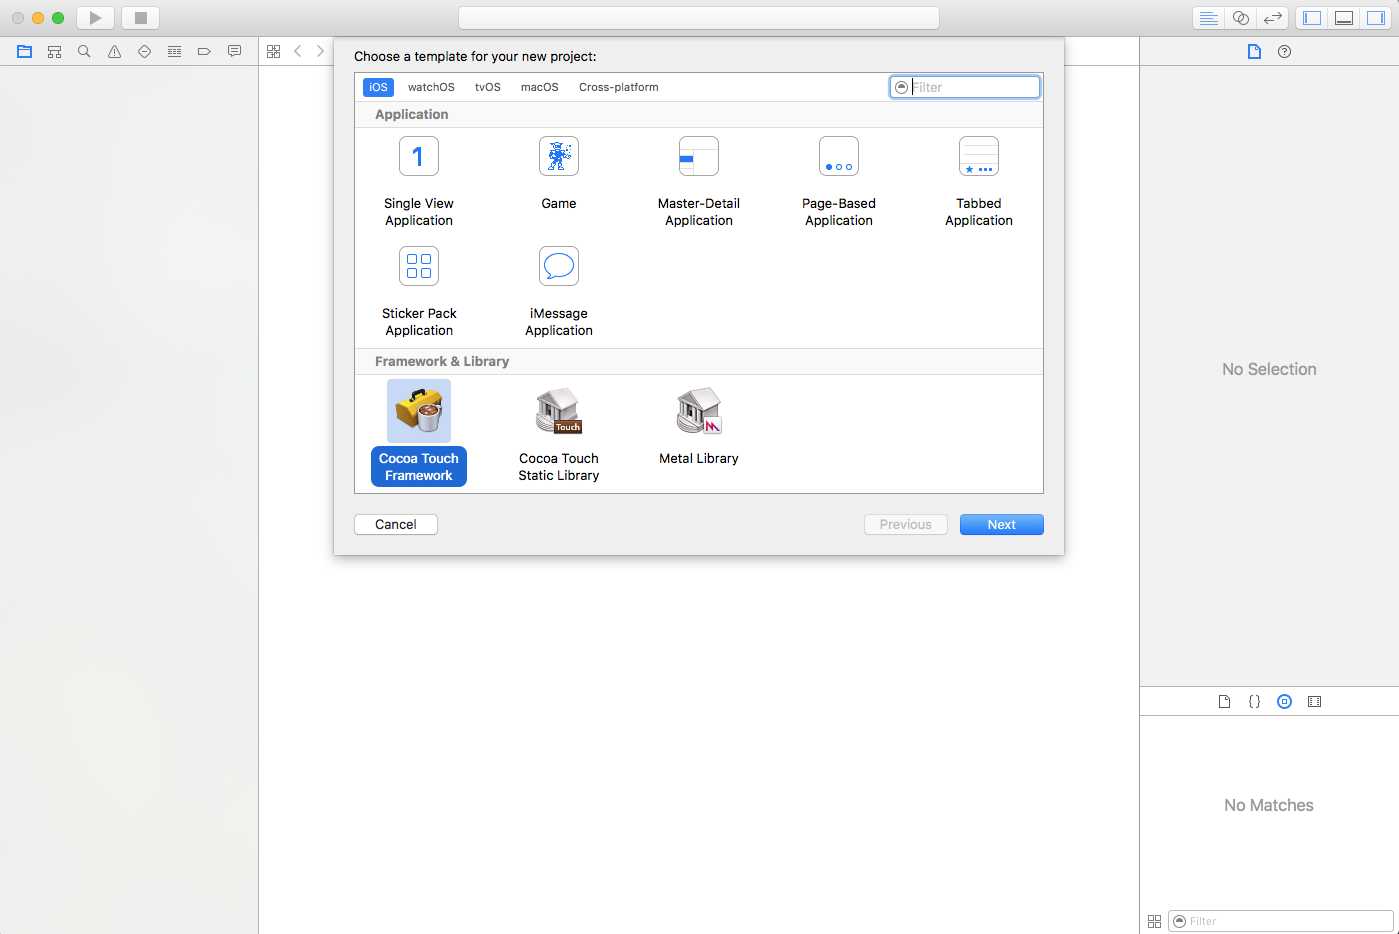The height and width of the screenshot is (934, 1399).
Task: Choose Sticker Pack Application template
Action: pyautogui.click(x=419, y=292)
